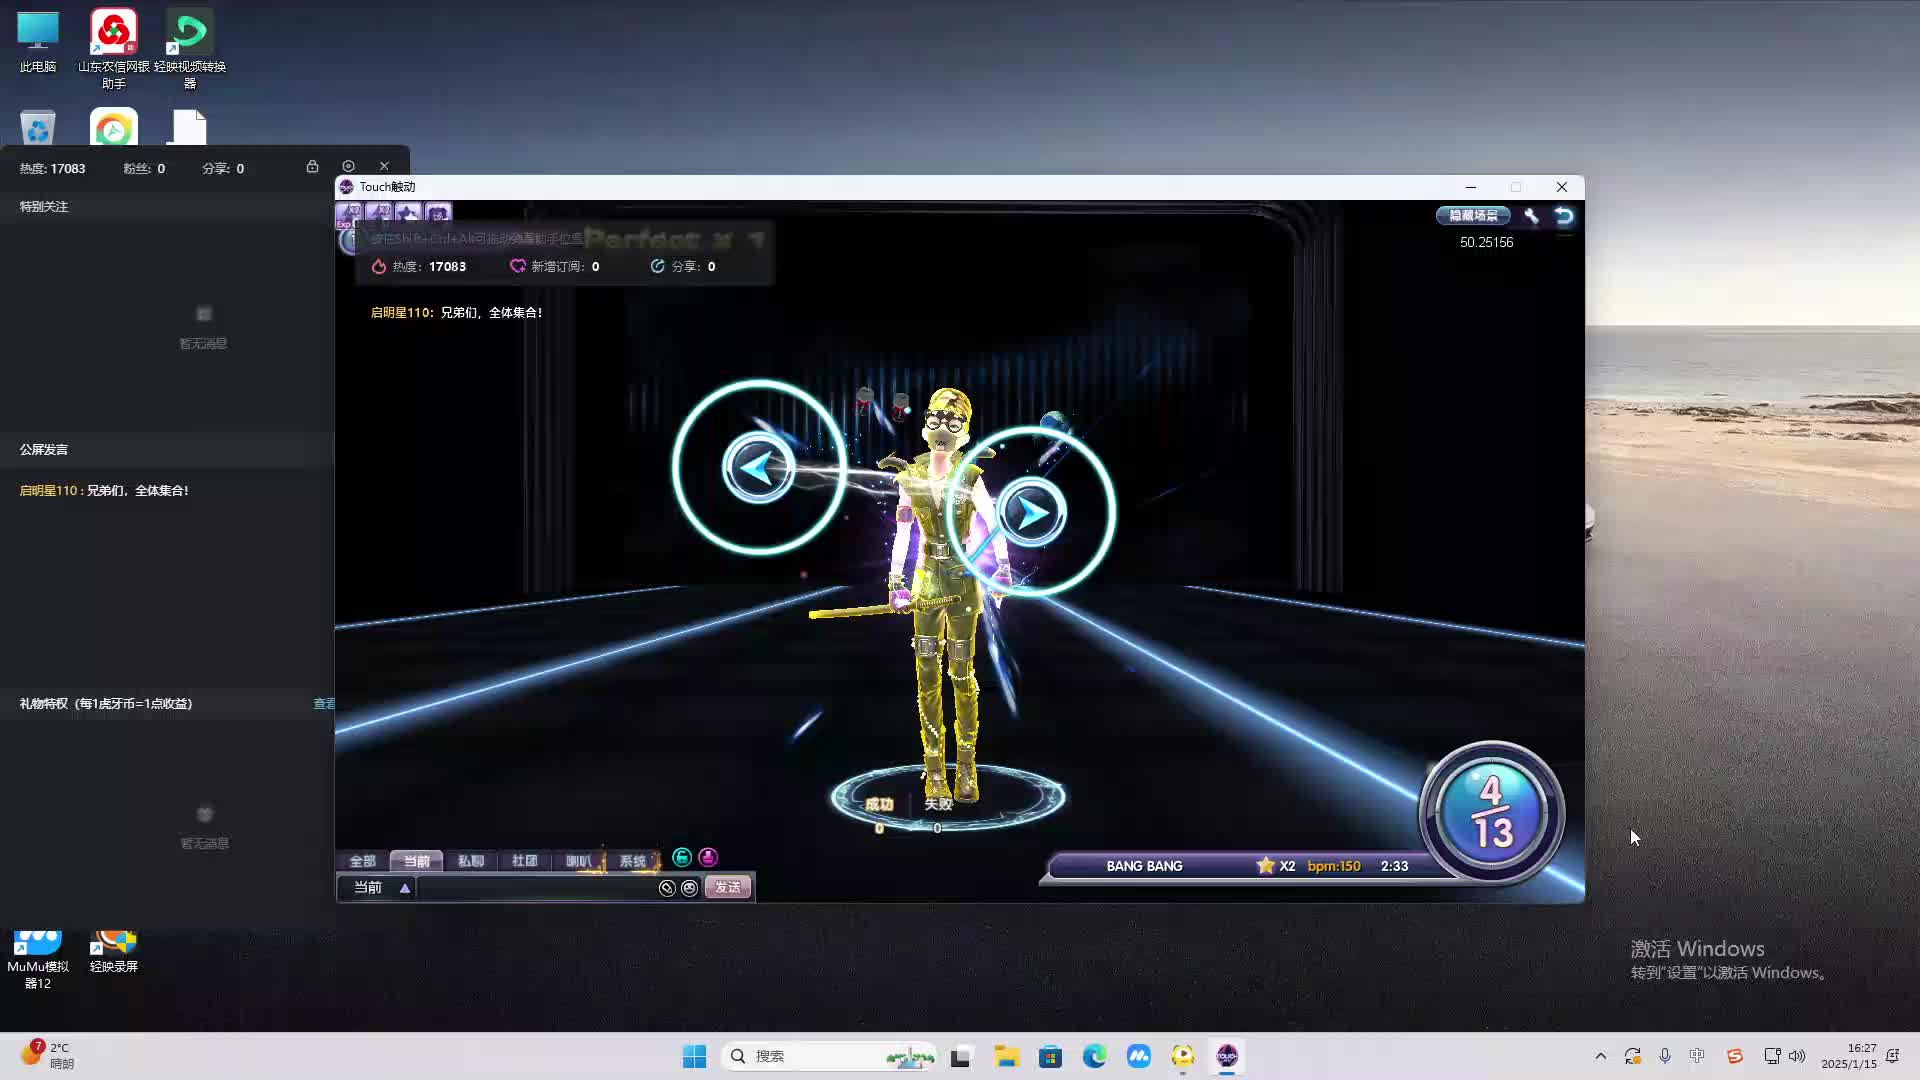The image size is (1920, 1080).
Task: Click into the chat message input field
Action: tap(535, 888)
